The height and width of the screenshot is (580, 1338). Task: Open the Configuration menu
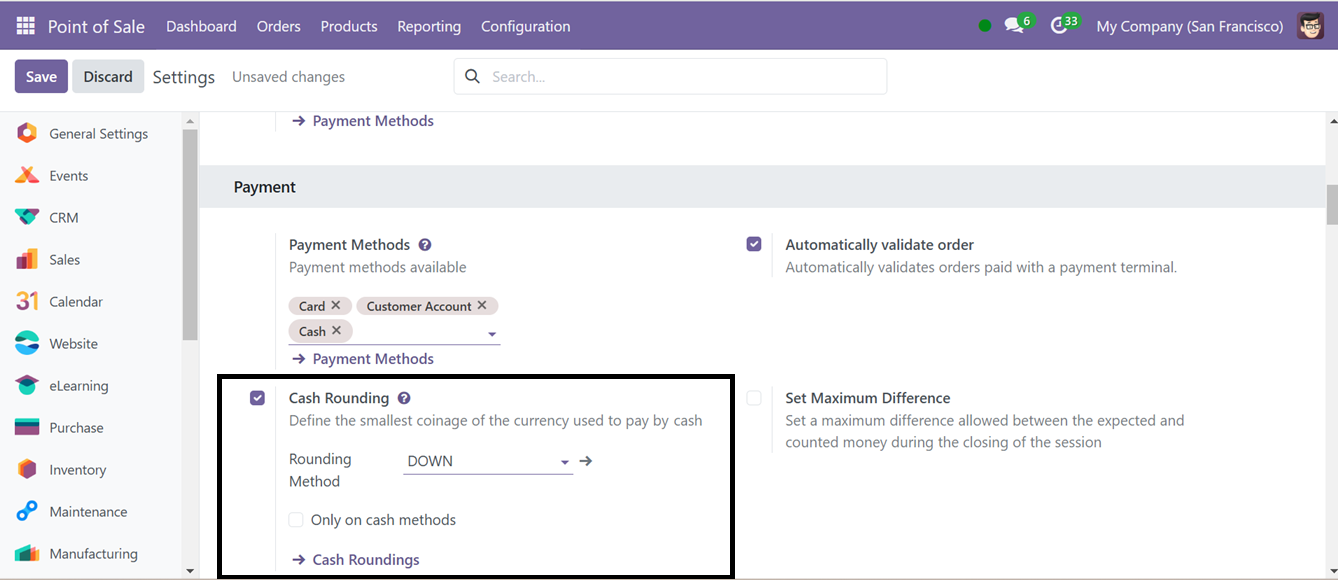[526, 26]
